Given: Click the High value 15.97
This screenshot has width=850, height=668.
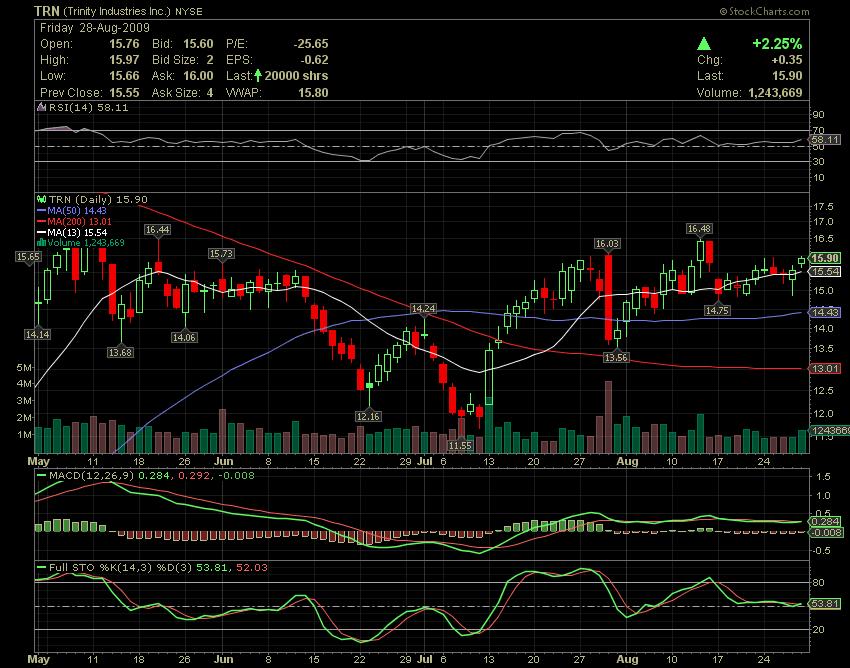Looking at the screenshot, I should tap(124, 60).
